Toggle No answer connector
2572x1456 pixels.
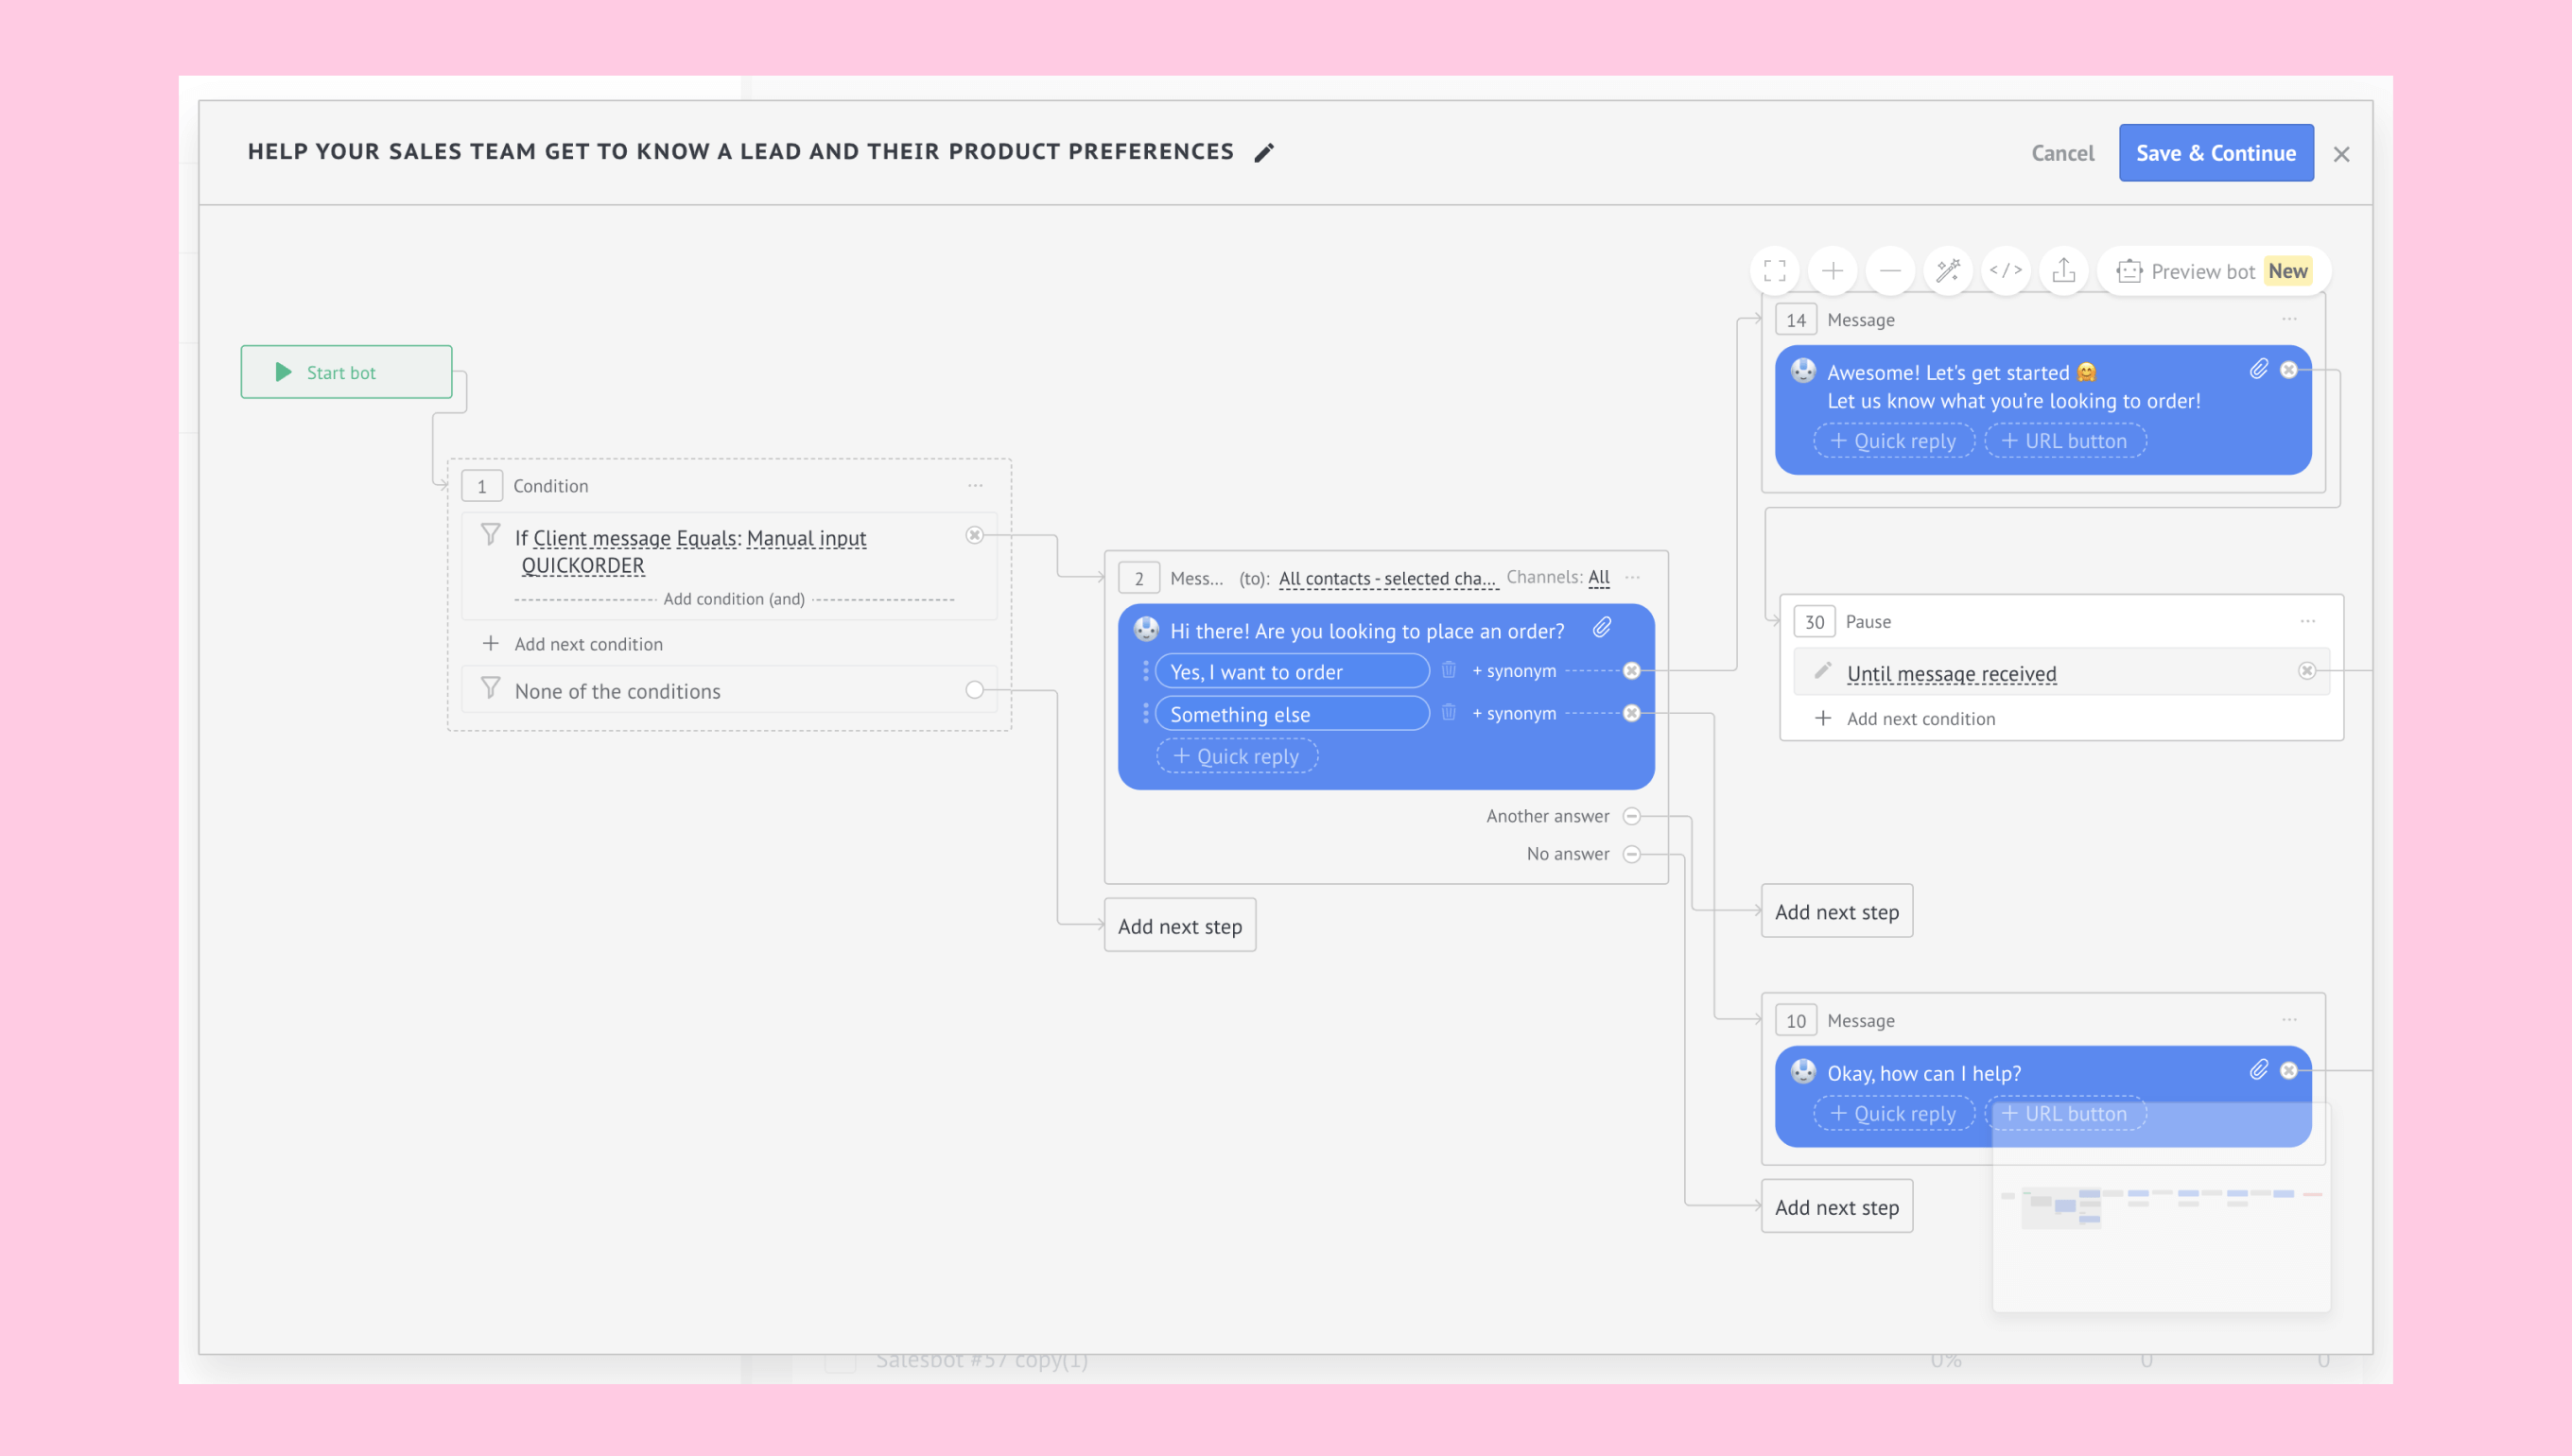click(x=1632, y=854)
